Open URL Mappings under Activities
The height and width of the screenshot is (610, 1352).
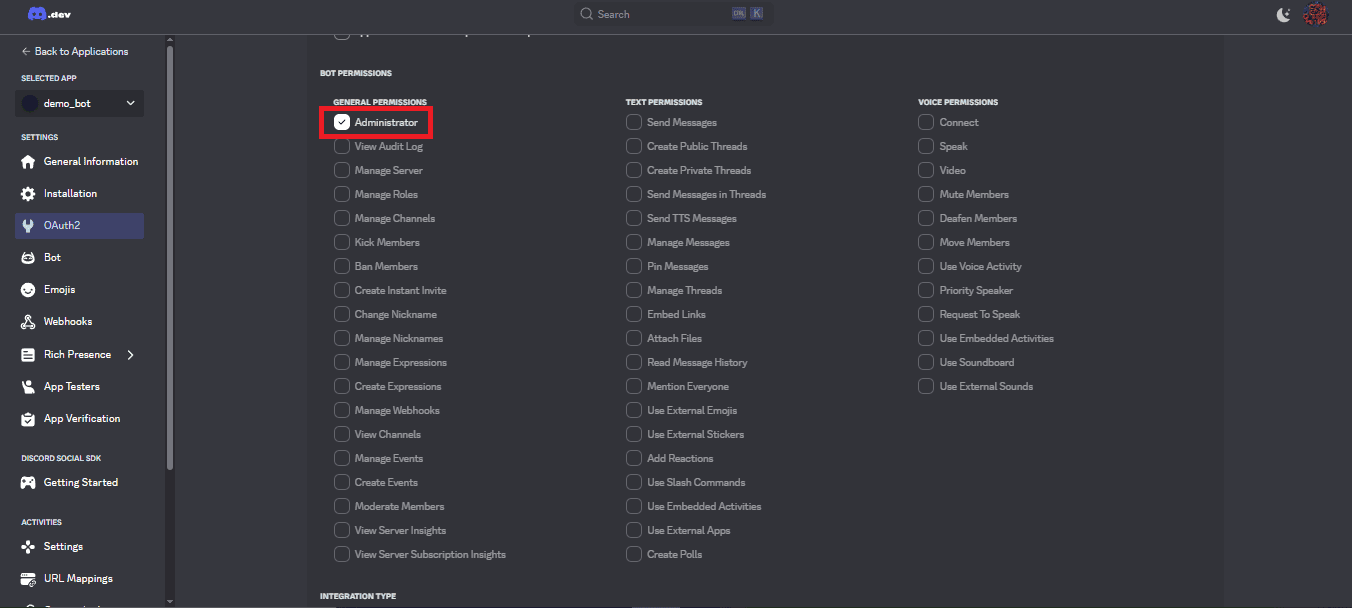80,579
